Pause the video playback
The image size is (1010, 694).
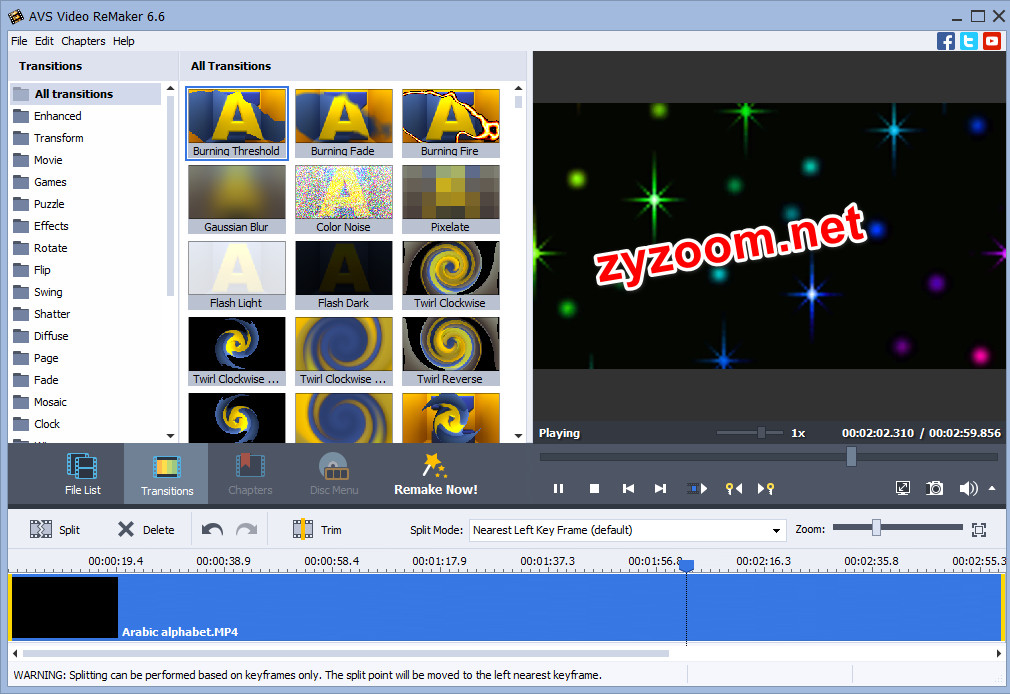tap(558, 488)
